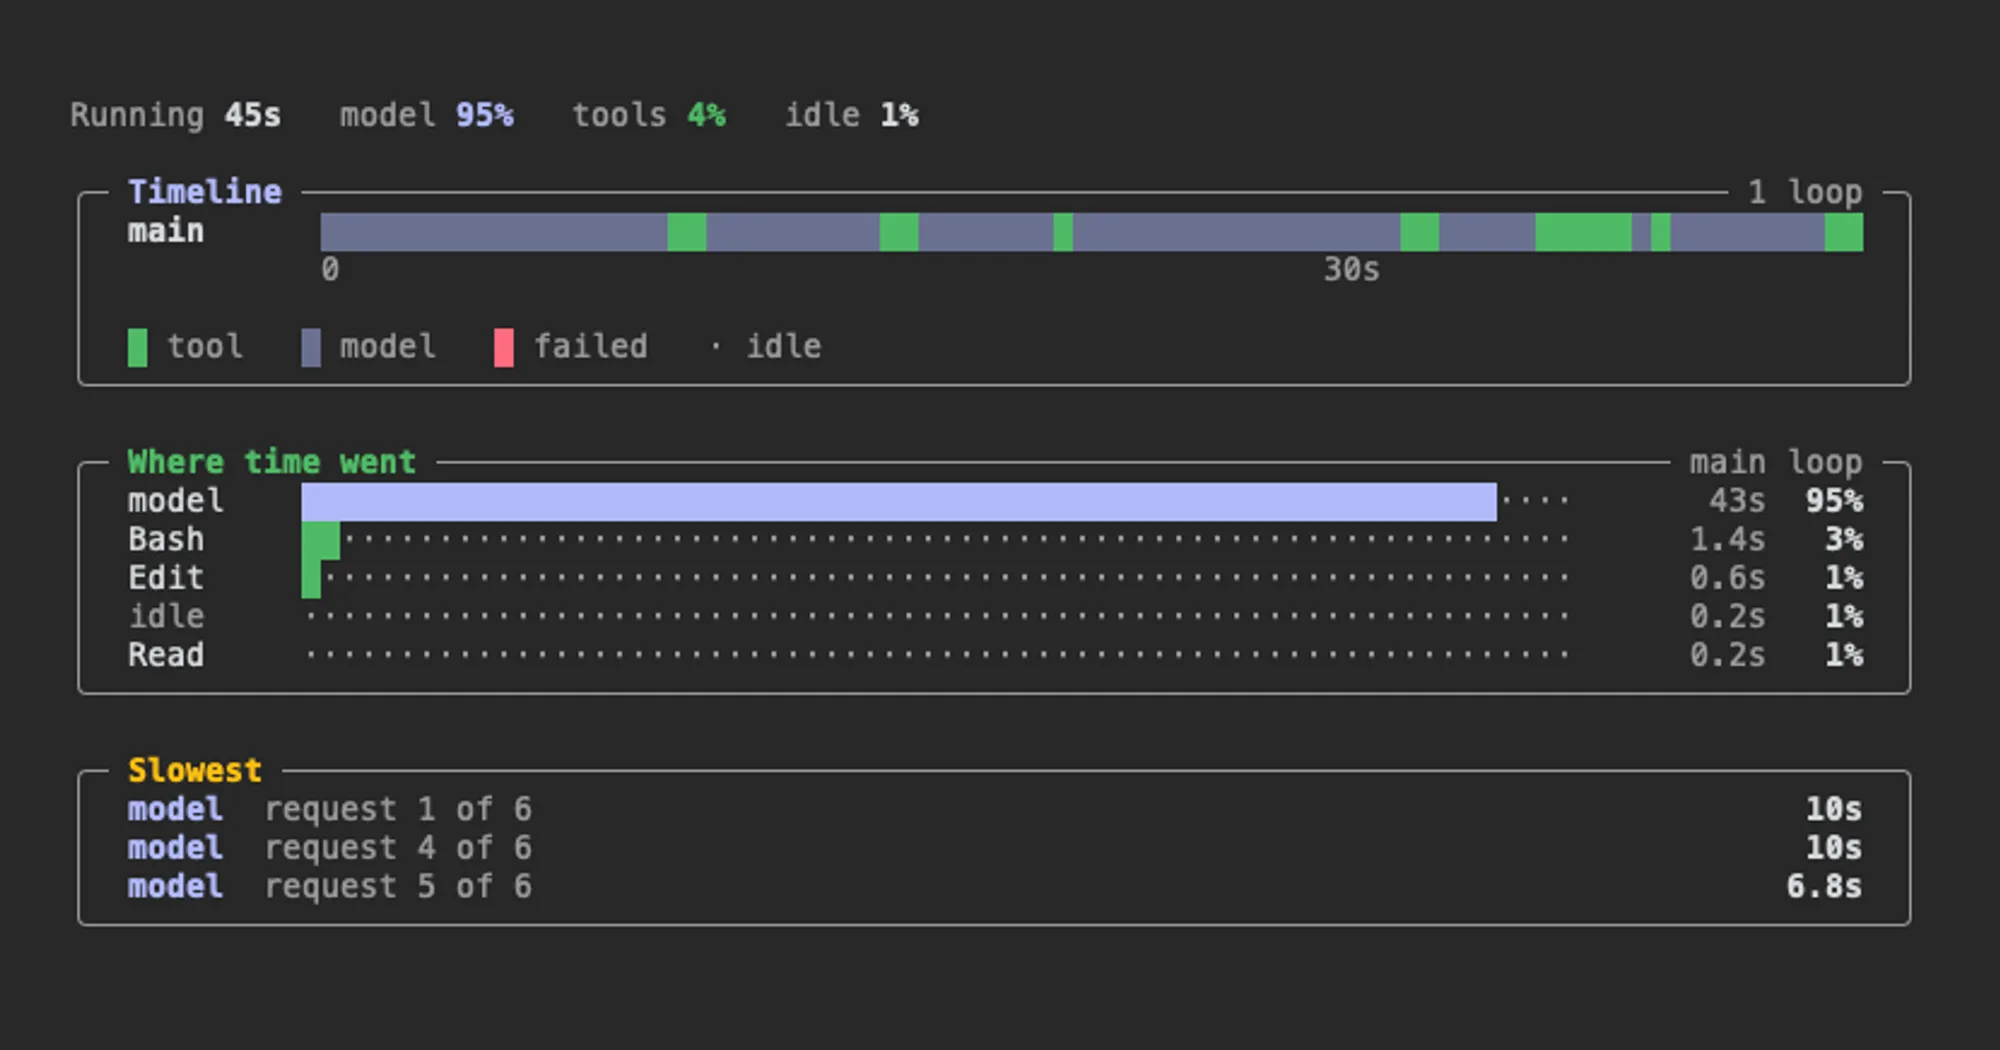Screen dimensions: 2000x1050
Task: Click the 6.8s slowest duration value
Action: [1824, 887]
